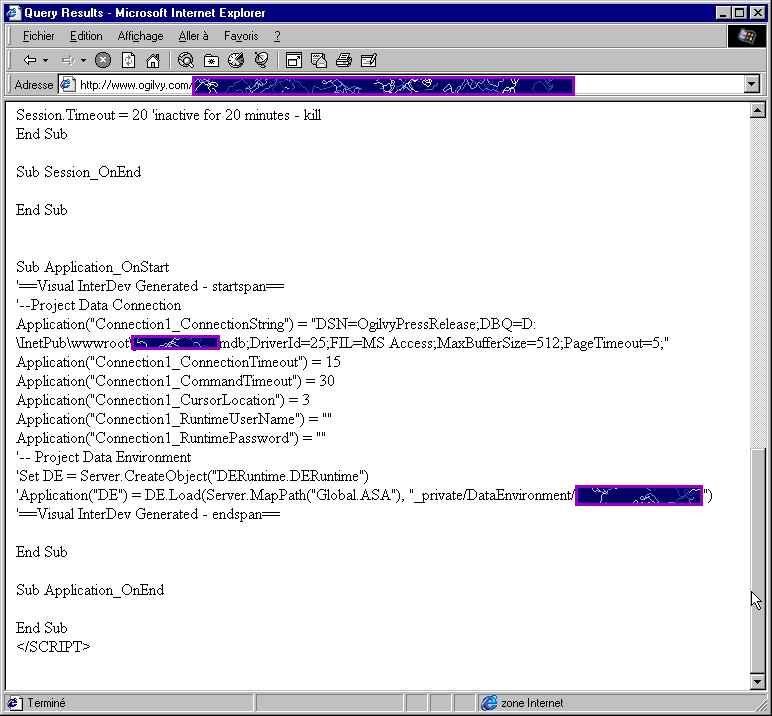Screen dimensions: 772x716
Task: Click the 'zone Internet' status text
Action: click(532, 703)
